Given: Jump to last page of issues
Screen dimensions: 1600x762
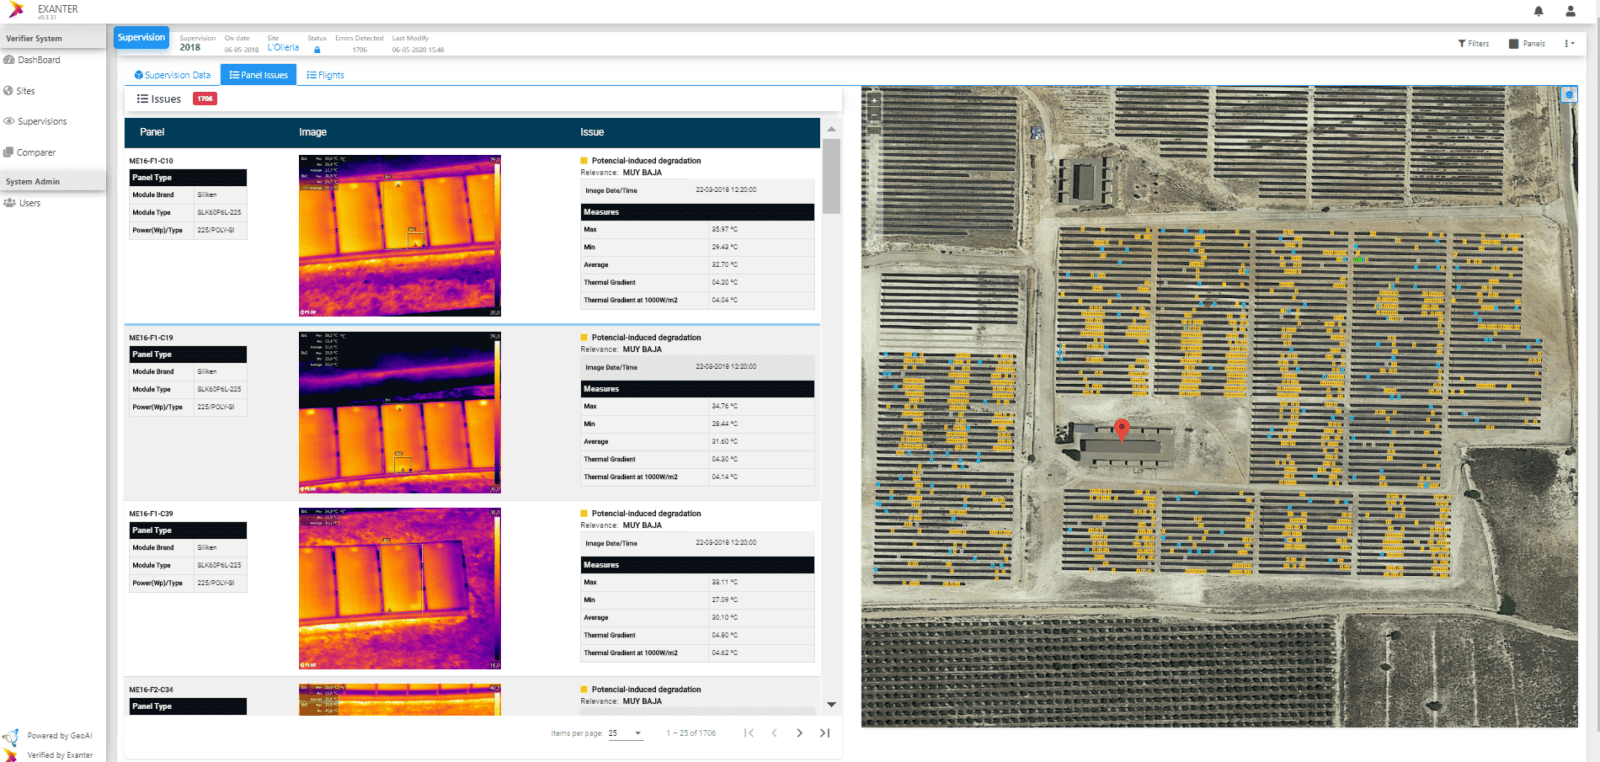Looking at the screenshot, I should [825, 733].
